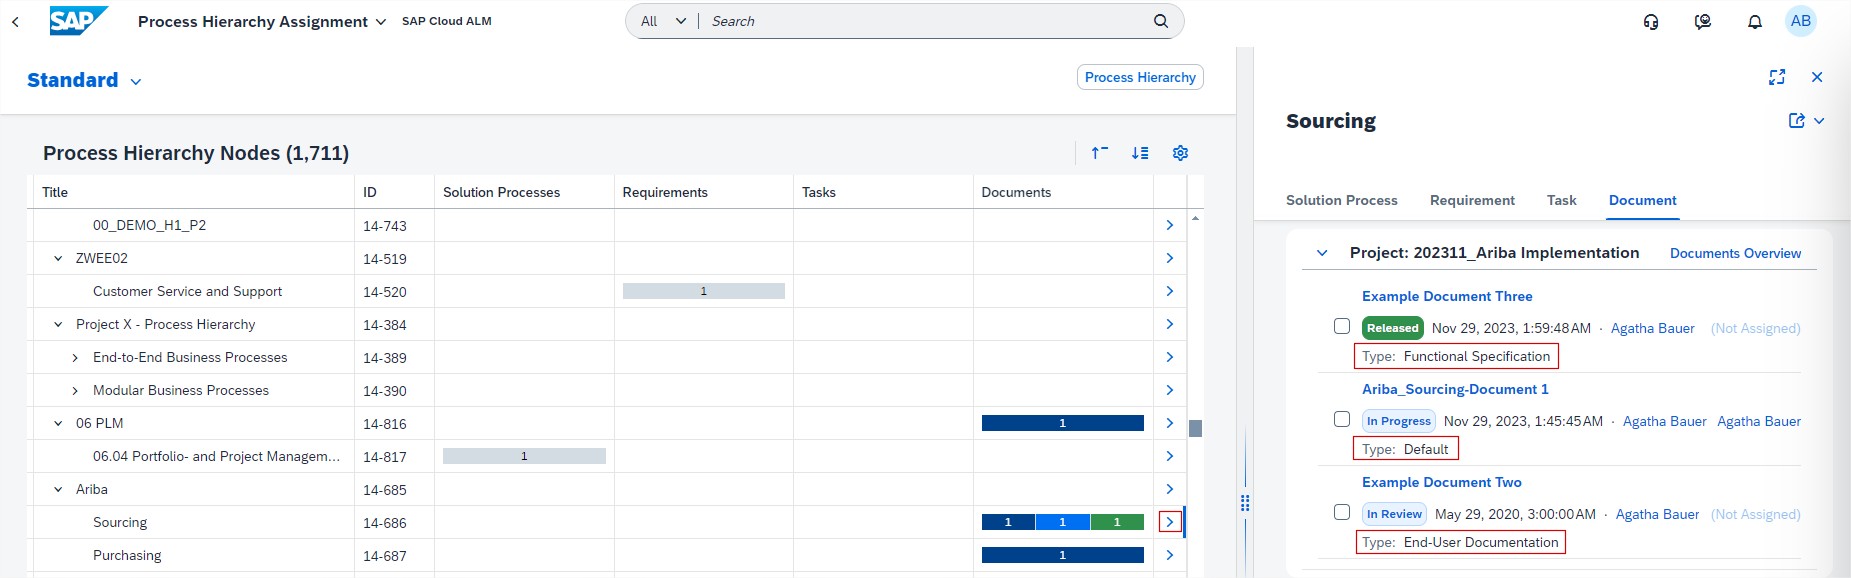The width and height of the screenshot is (1851, 578).
Task: Switch to the Solution Process tab
Action: point(1341,200)
